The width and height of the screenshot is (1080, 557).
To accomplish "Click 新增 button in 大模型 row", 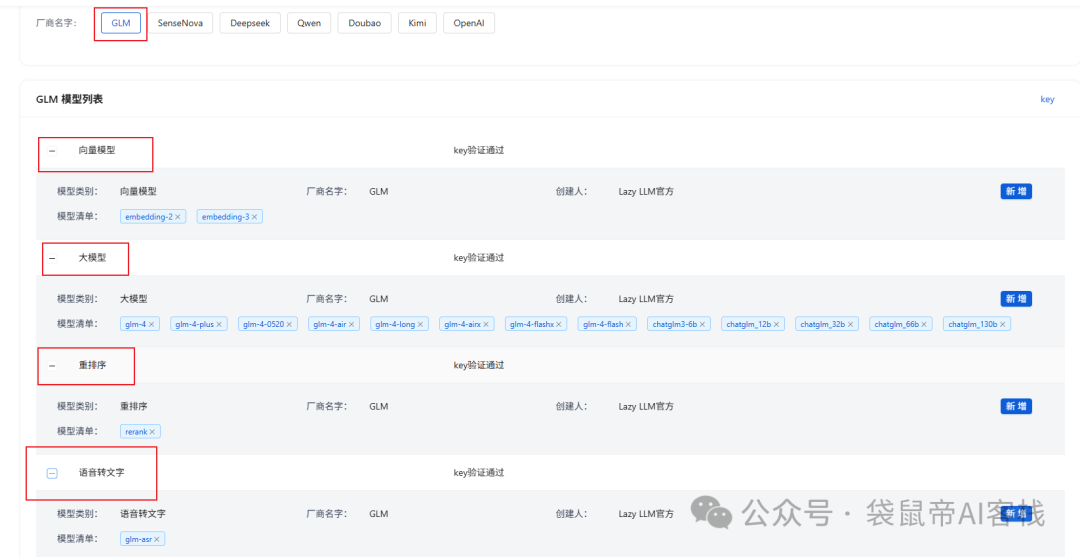I will pos(1016,299).
